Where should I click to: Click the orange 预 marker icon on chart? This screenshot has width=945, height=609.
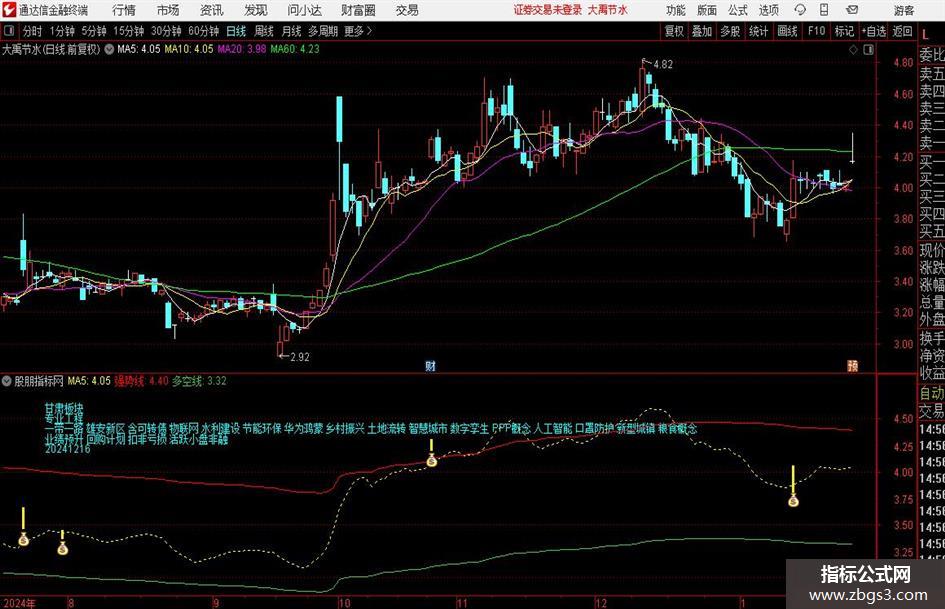click(852, 366)
